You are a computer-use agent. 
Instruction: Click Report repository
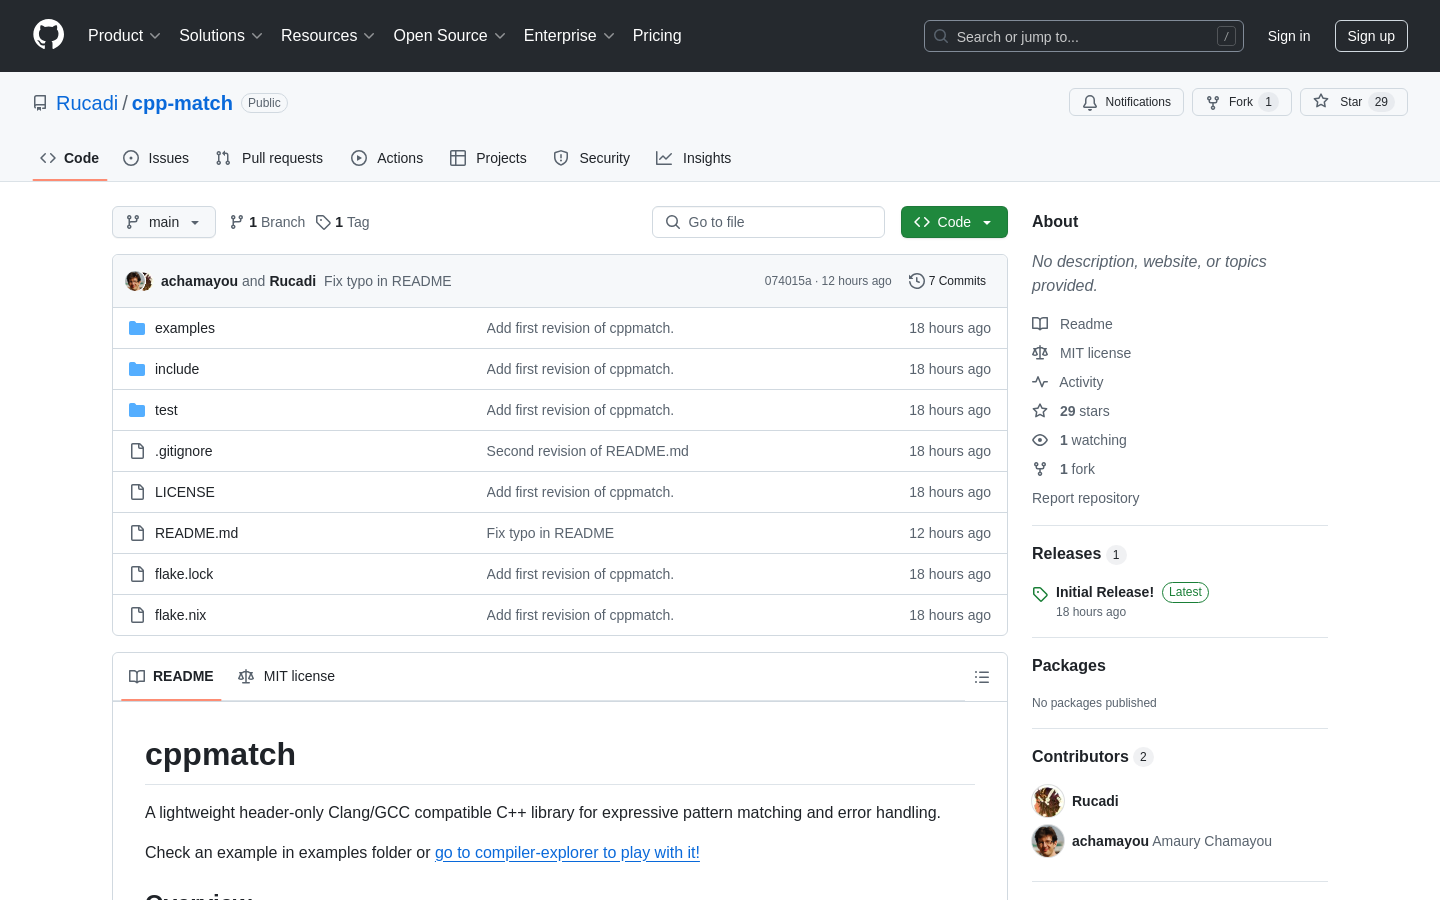(1085, 498)
